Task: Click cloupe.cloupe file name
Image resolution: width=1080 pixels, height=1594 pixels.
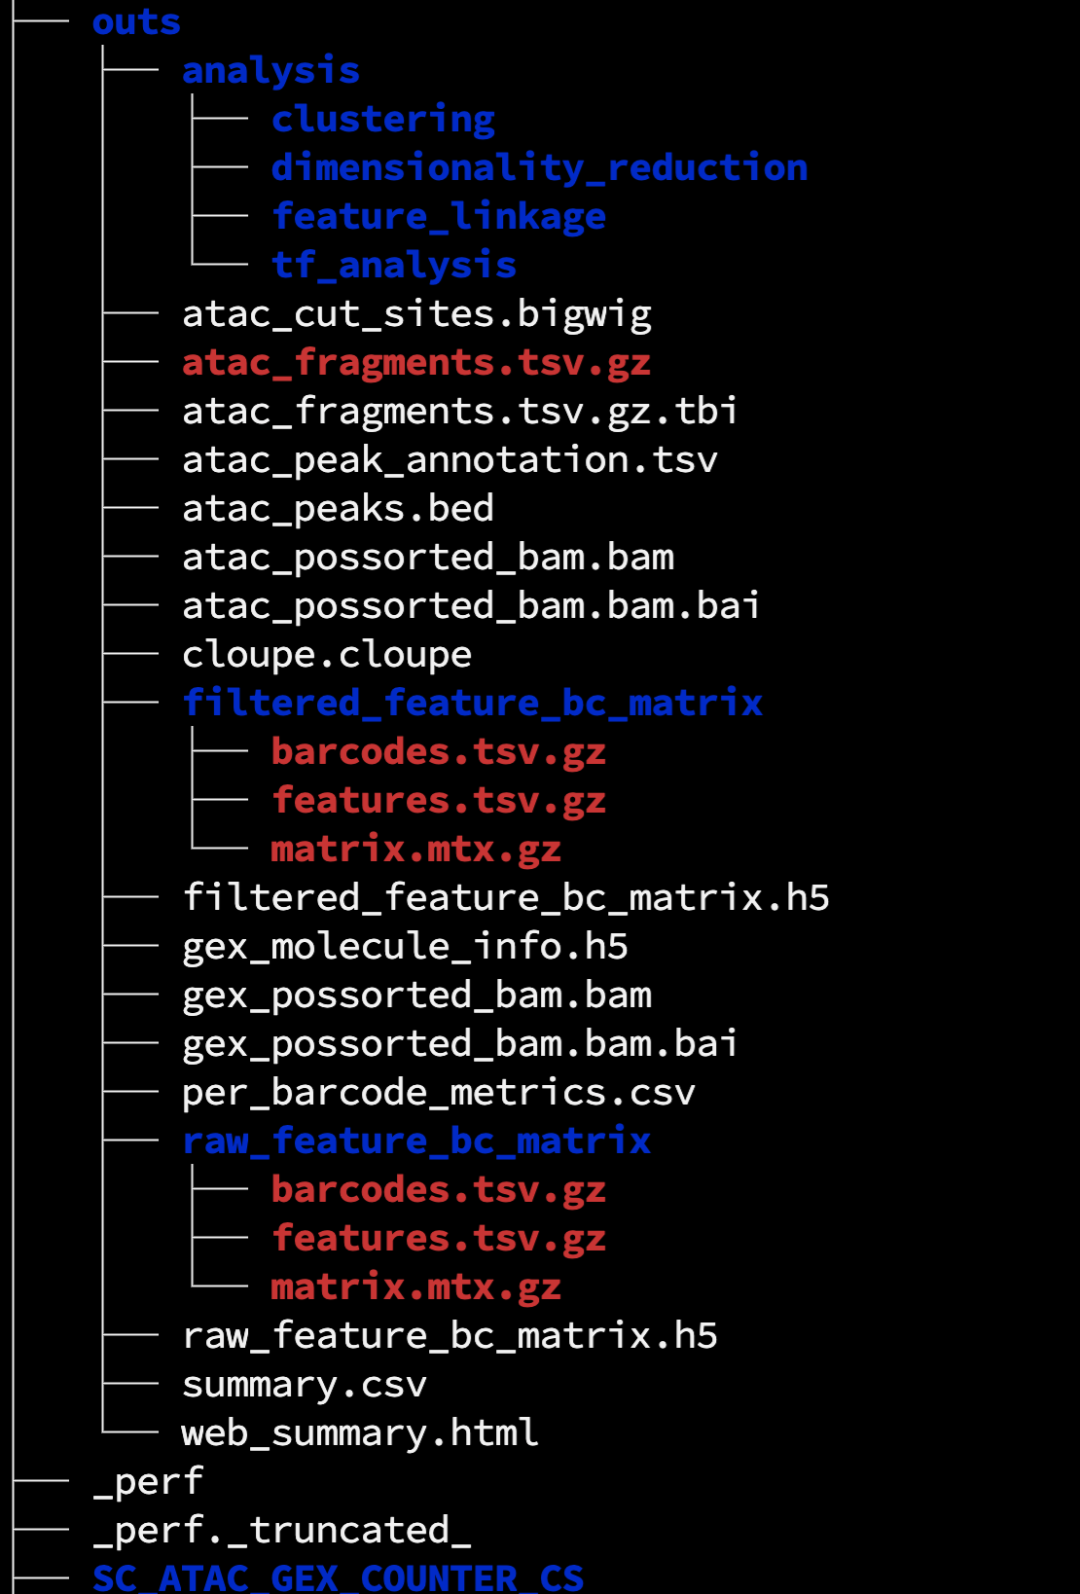Action: 327,655
